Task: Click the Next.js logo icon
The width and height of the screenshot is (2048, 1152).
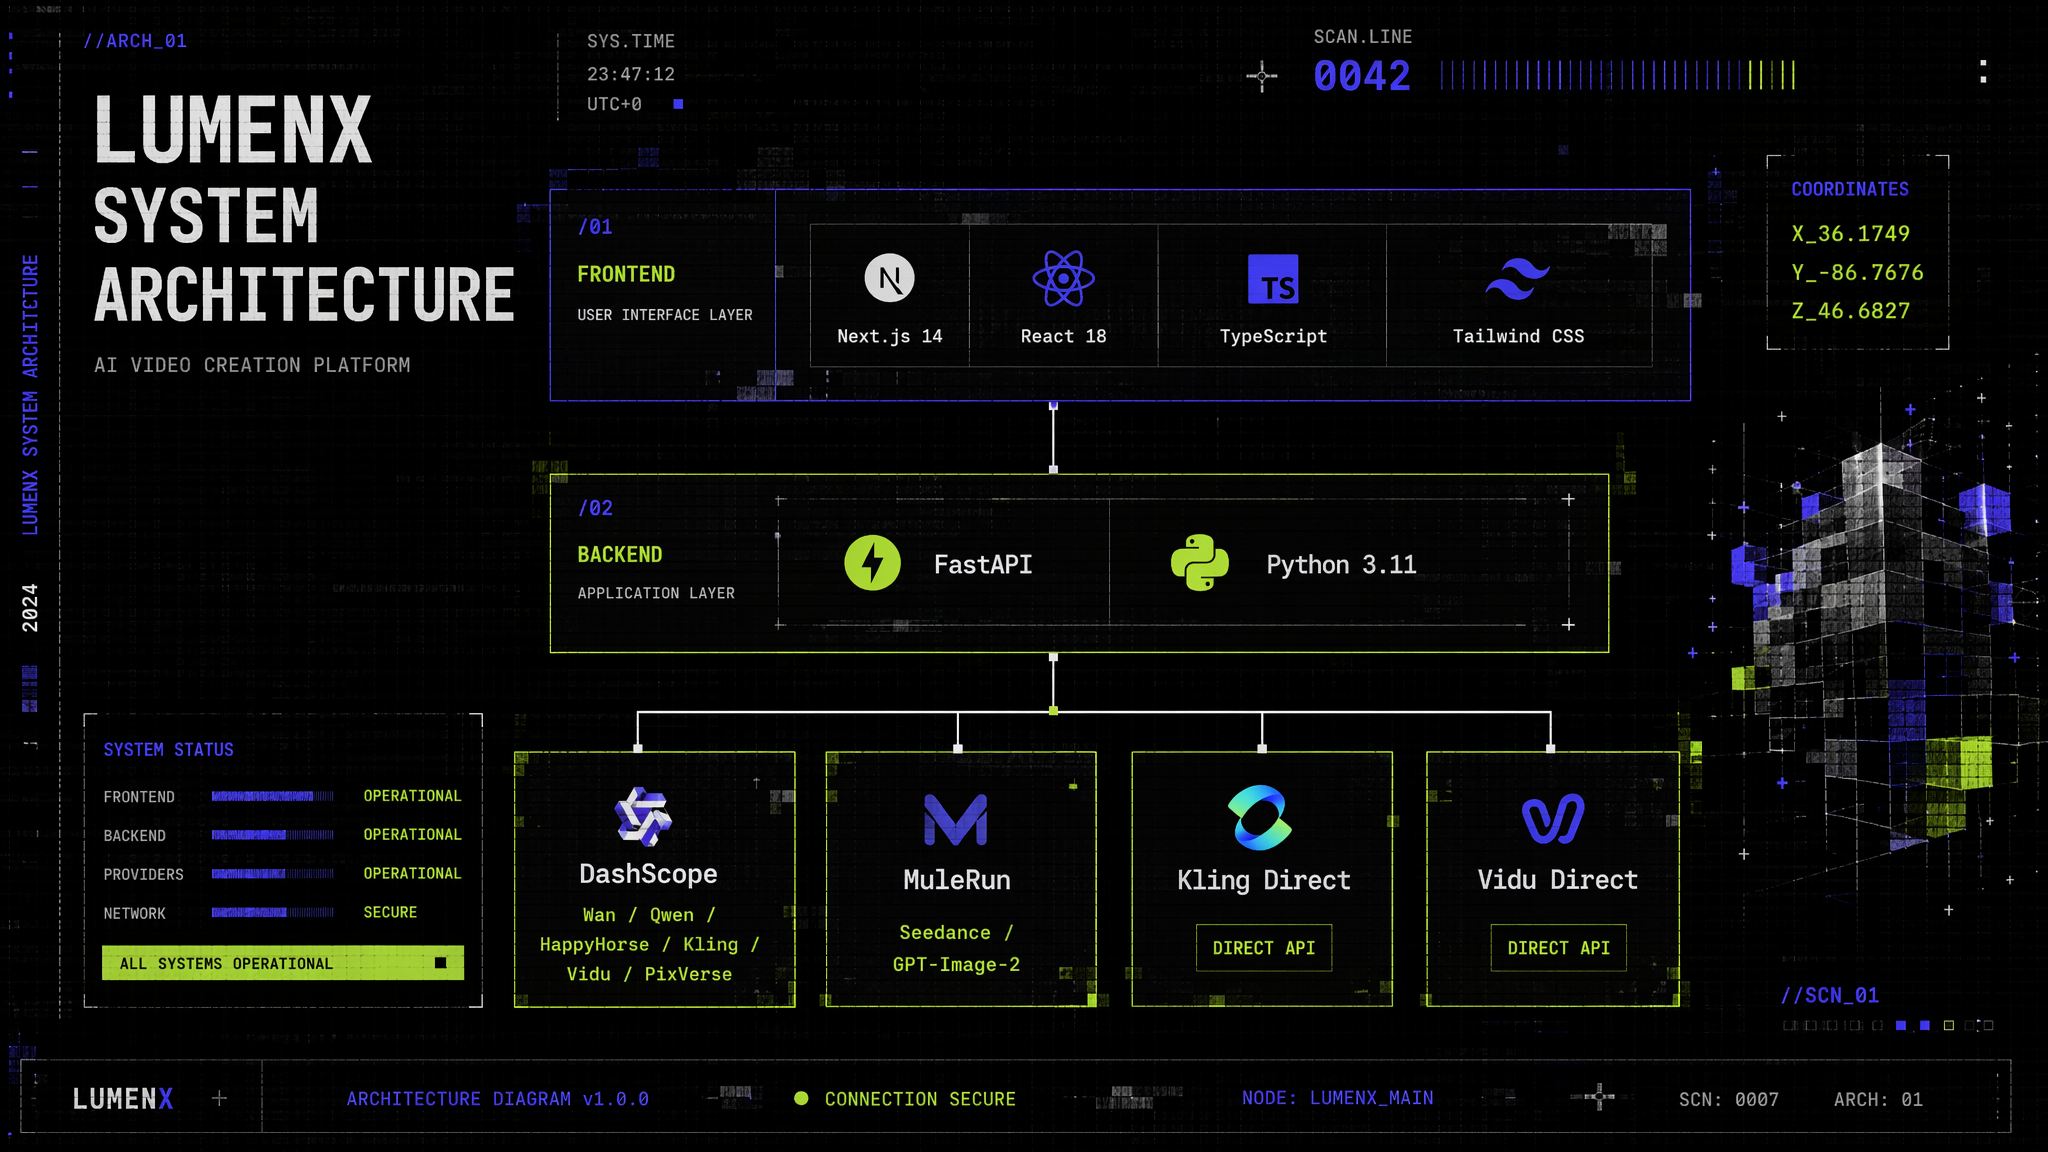Action: click(x=889, y=278)
